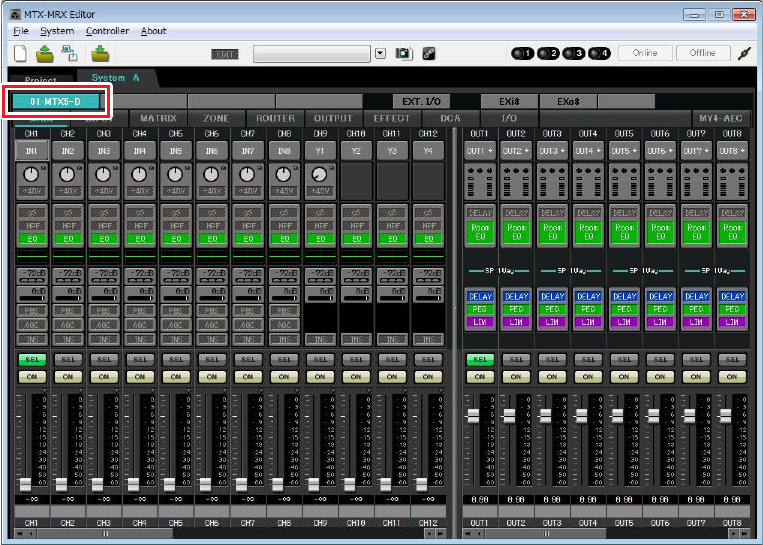Open OUT1 output level meter block
The height and width of the screenshot is (545, 763).
pos(480,182)
